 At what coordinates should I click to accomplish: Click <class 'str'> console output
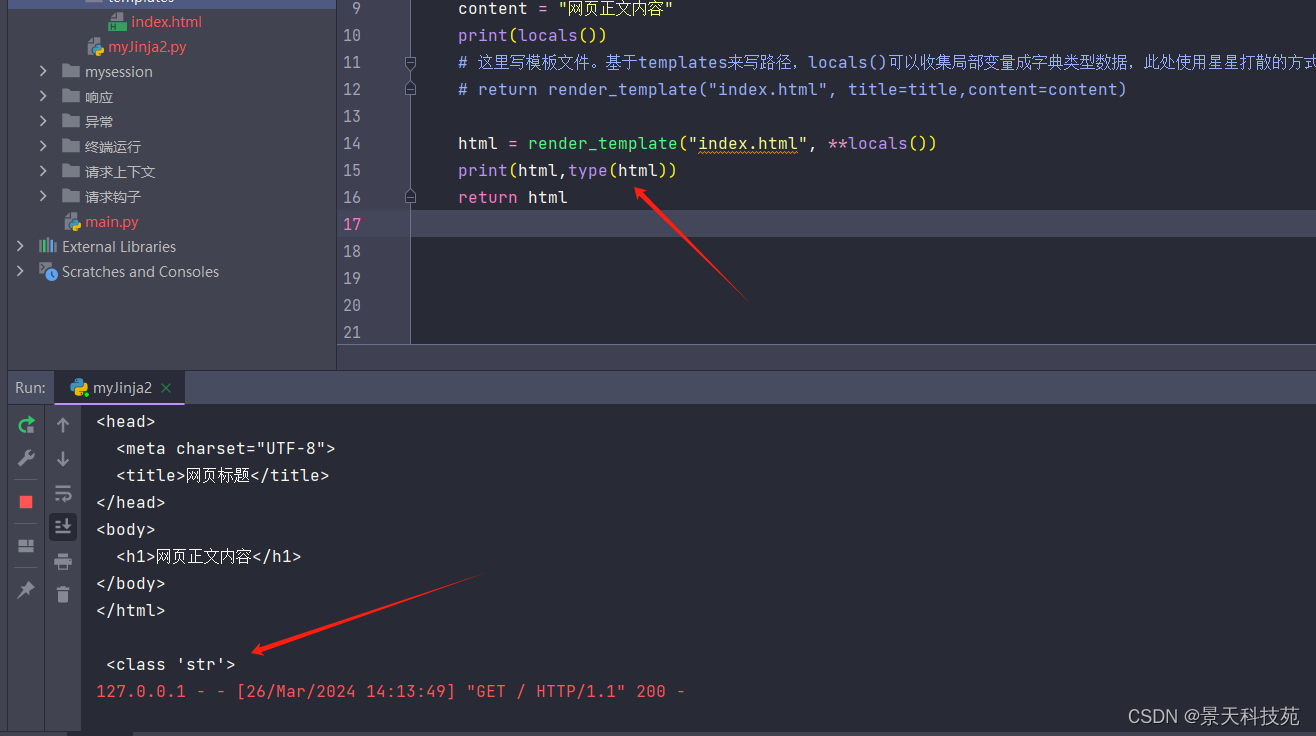pos(171,664)
